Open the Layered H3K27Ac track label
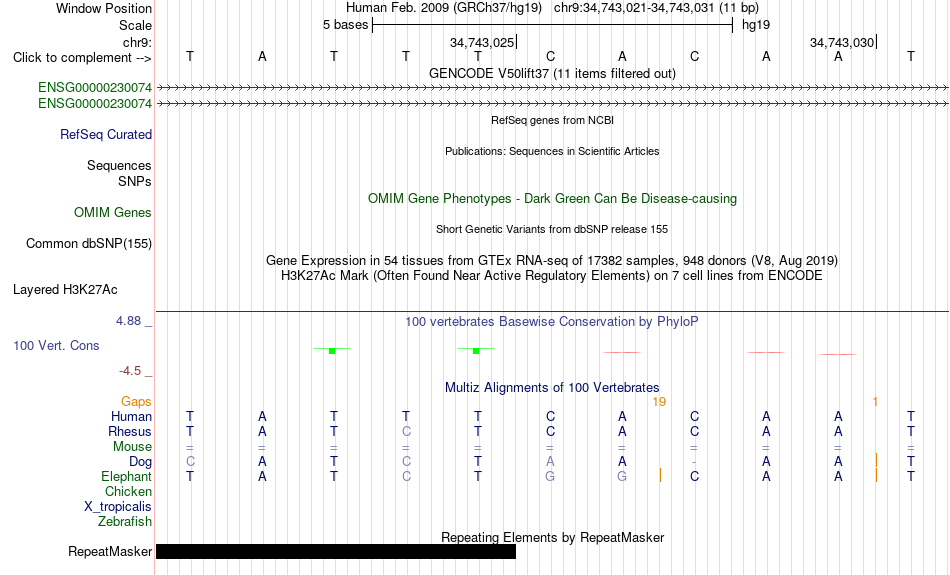 pos(65,290)
